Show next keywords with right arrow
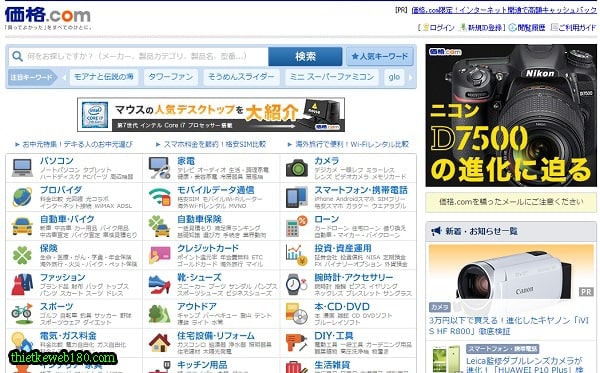 (x=411, y=77)
